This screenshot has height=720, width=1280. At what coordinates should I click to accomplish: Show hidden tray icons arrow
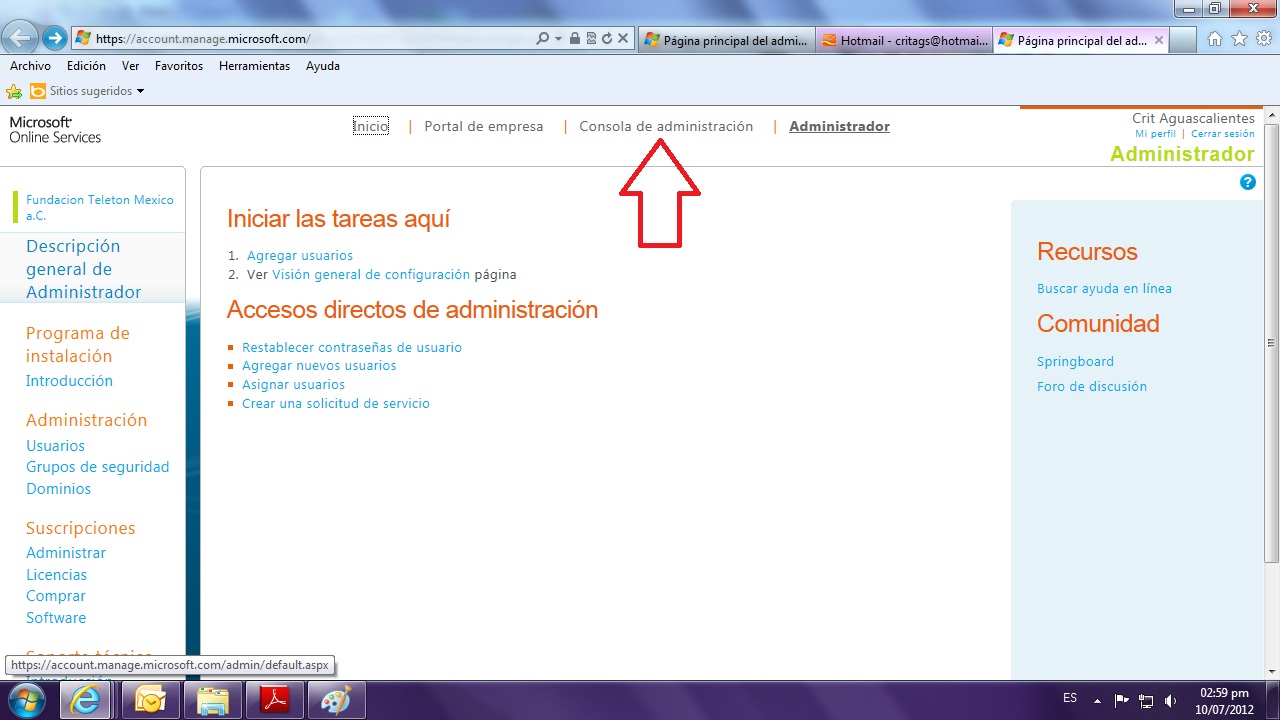click(1098, 700)
